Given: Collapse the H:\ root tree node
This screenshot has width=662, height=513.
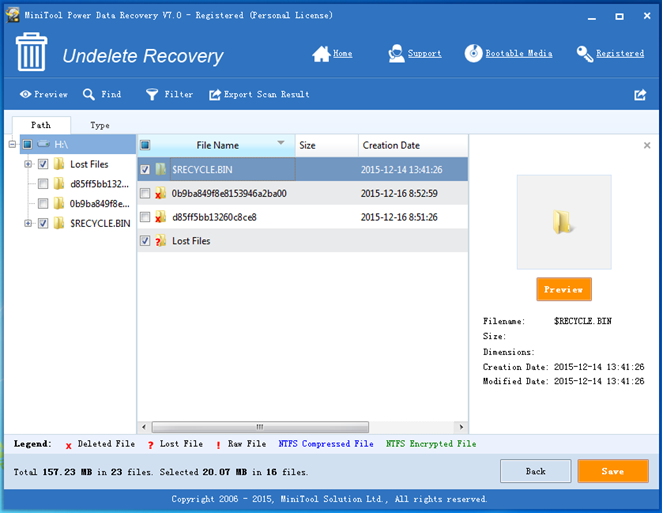Looking at the screenshot, I should click(x=12, y=144).
